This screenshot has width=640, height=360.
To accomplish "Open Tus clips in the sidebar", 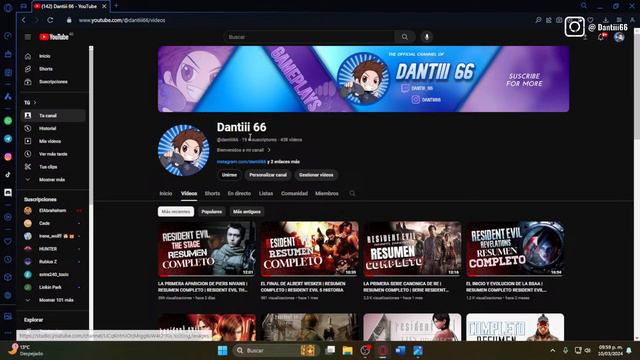I will (54, 167).
